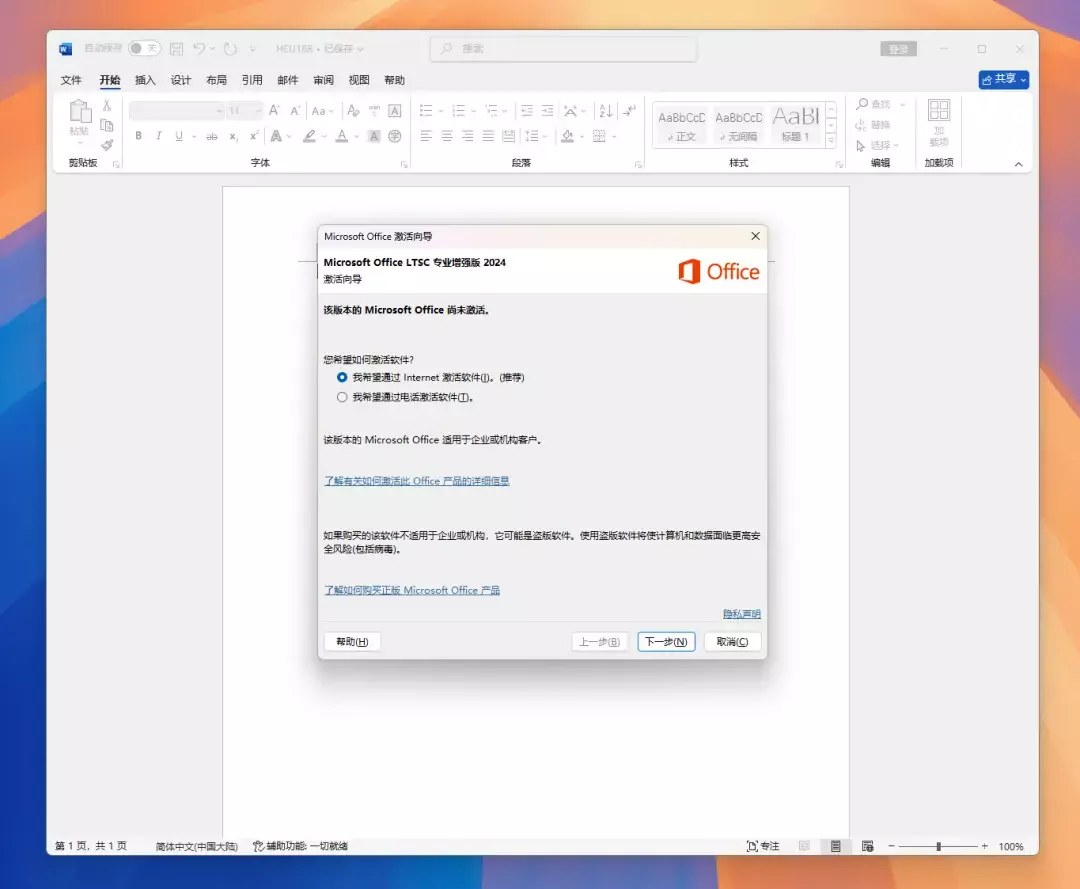The width and height of the screenshot is (1080, 889).
Task: Switch to the Review (审阅) tab
Action: 323,80
